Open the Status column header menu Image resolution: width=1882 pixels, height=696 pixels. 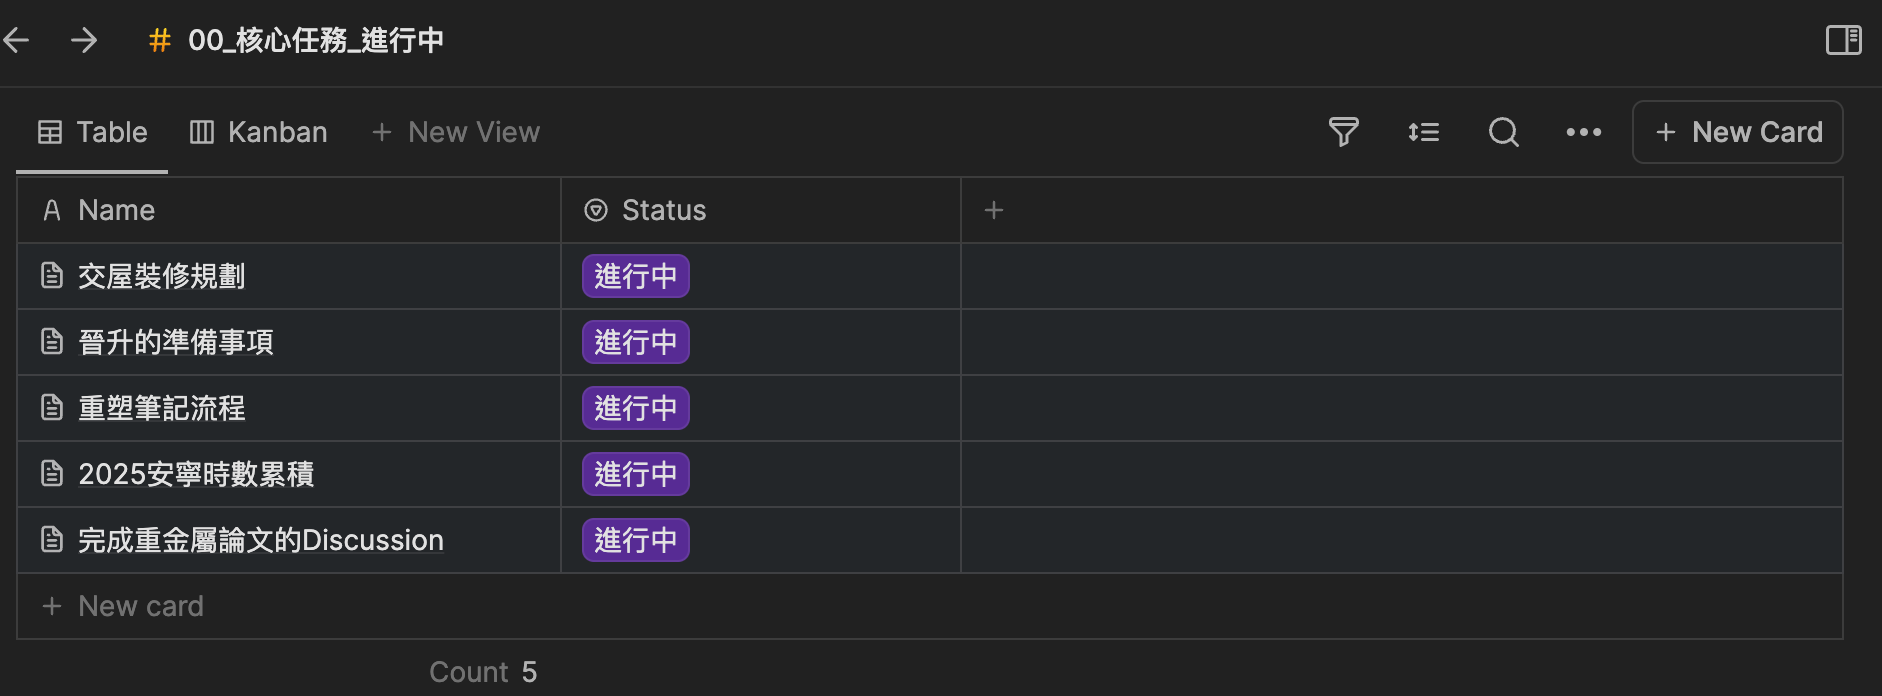pyautogui.click(x=663, y=210)
